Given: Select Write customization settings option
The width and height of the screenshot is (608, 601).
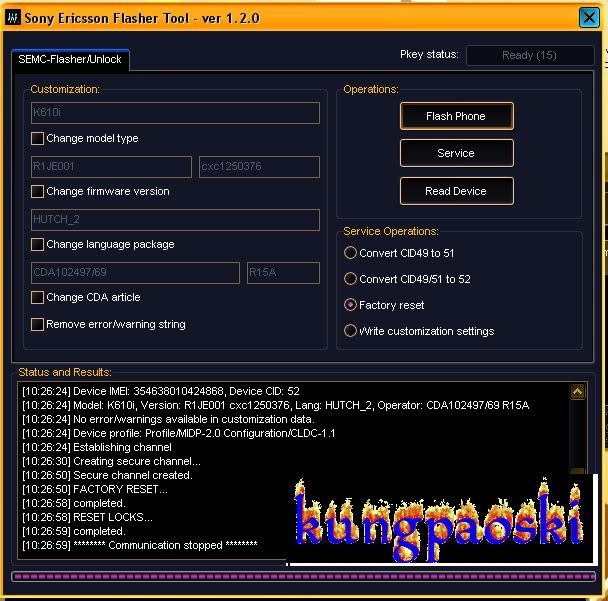Looking at the screenshot, I should (350, 331).
